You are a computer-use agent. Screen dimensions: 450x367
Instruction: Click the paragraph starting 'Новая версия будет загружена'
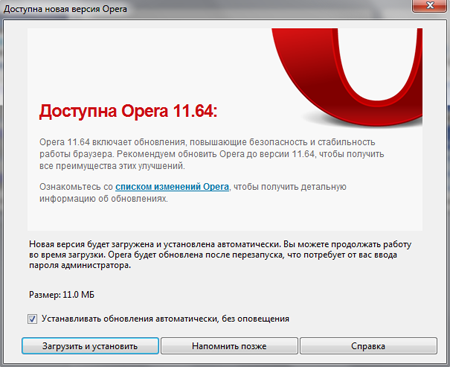[x=220, y=255]
